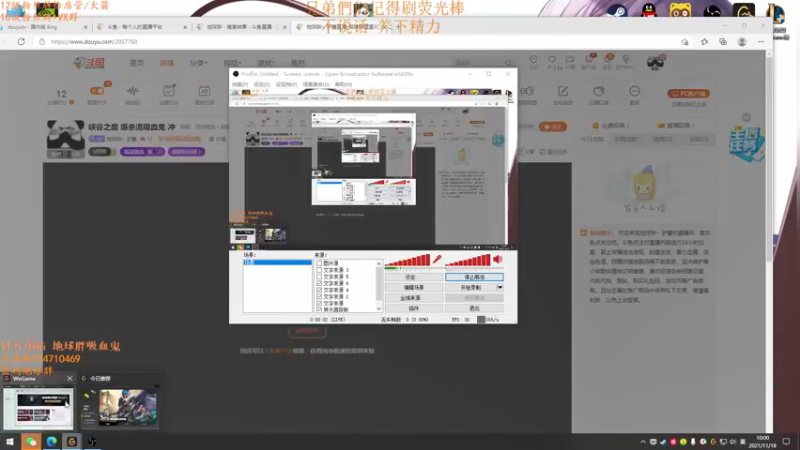This screenshot has width=800, height=450.
Task: Mute the microphone icon in OBS
Action: pos(437,260)
